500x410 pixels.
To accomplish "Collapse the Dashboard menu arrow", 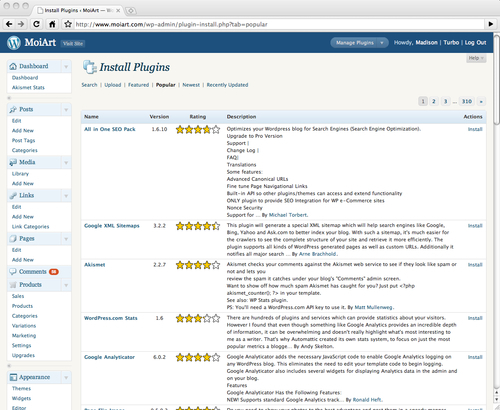I will (x=66, y=66).
